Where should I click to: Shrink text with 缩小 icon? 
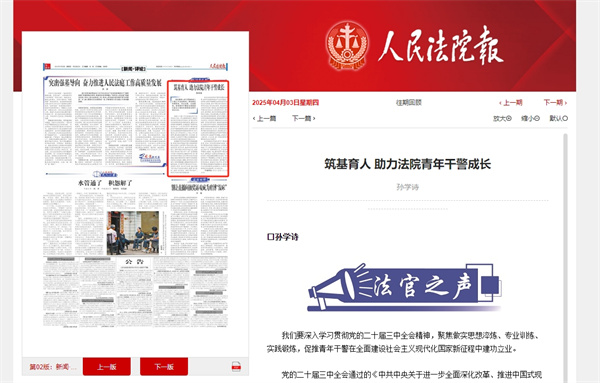coord(530,119)
